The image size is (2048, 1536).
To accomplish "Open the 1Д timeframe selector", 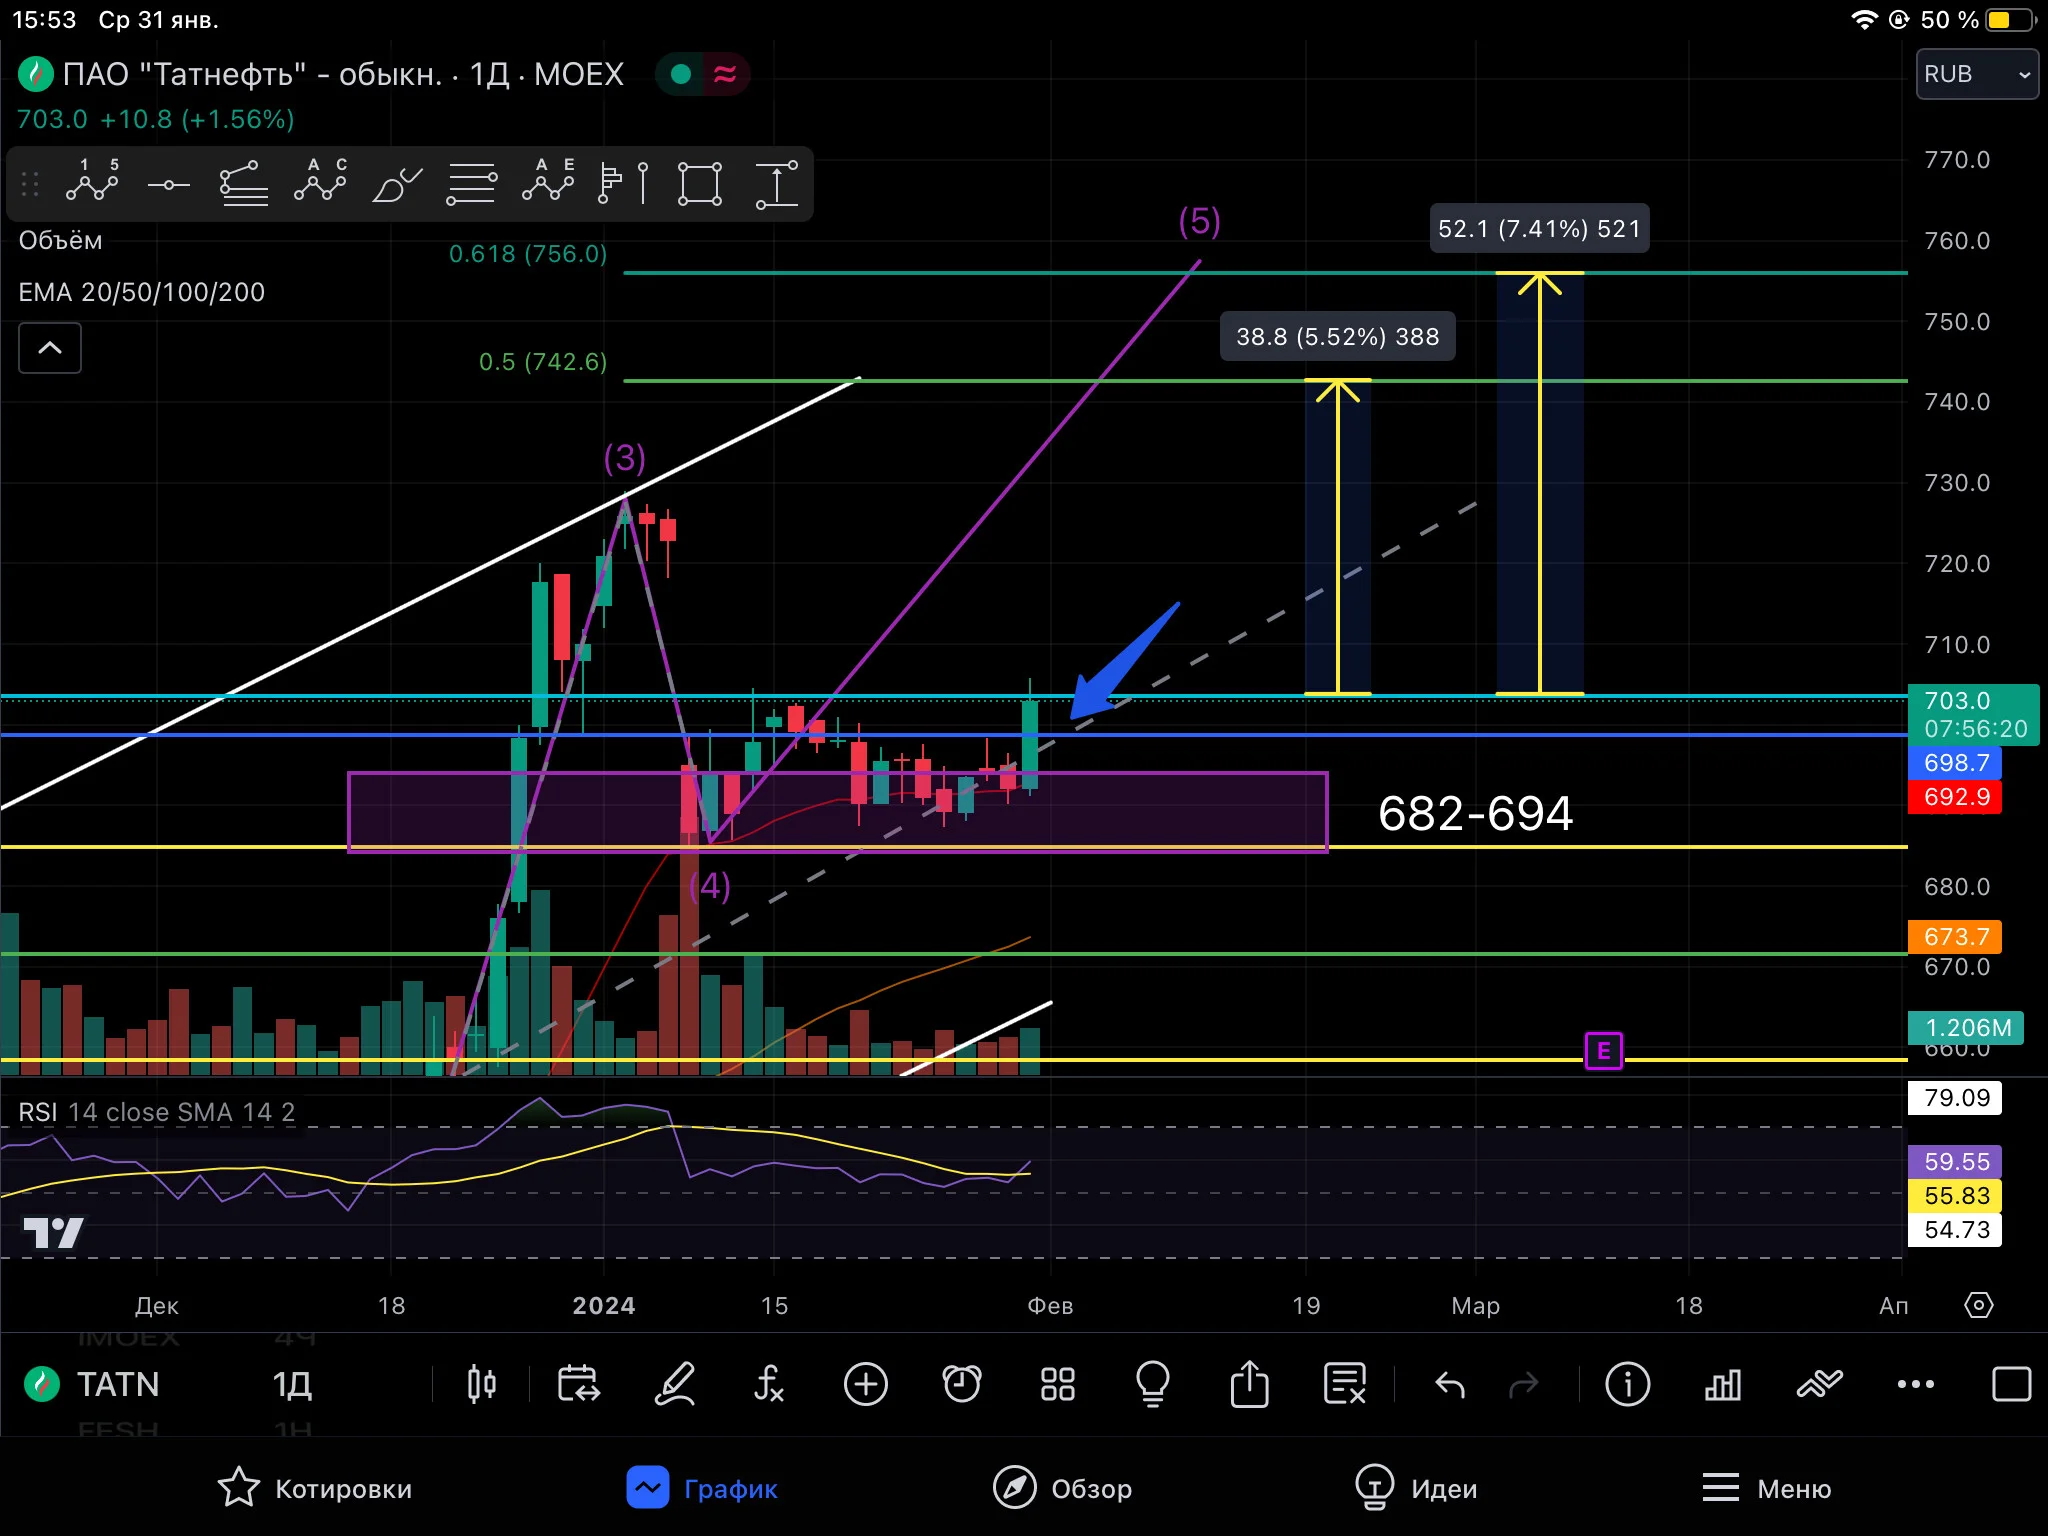I will coord(292,1384).
